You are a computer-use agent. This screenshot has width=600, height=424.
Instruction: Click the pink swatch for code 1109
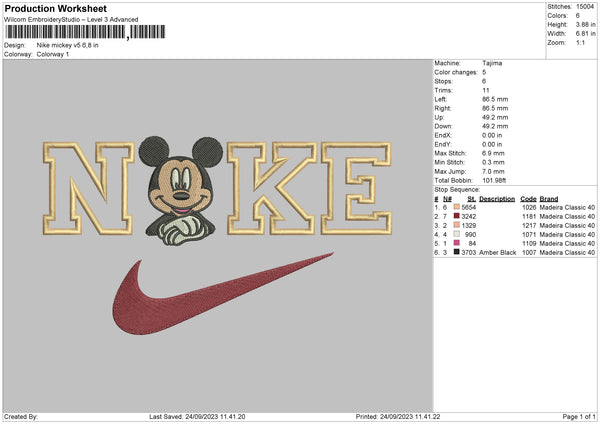coord(456,243)
